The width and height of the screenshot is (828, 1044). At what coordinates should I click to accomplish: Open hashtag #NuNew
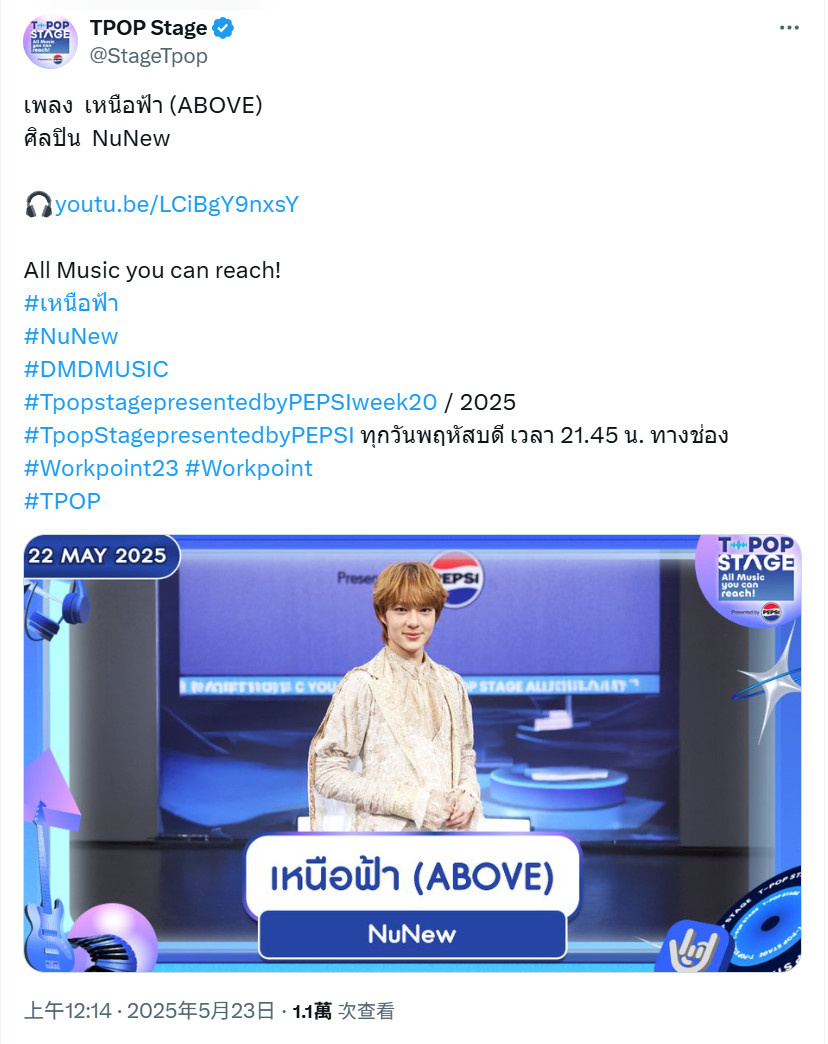71,336
